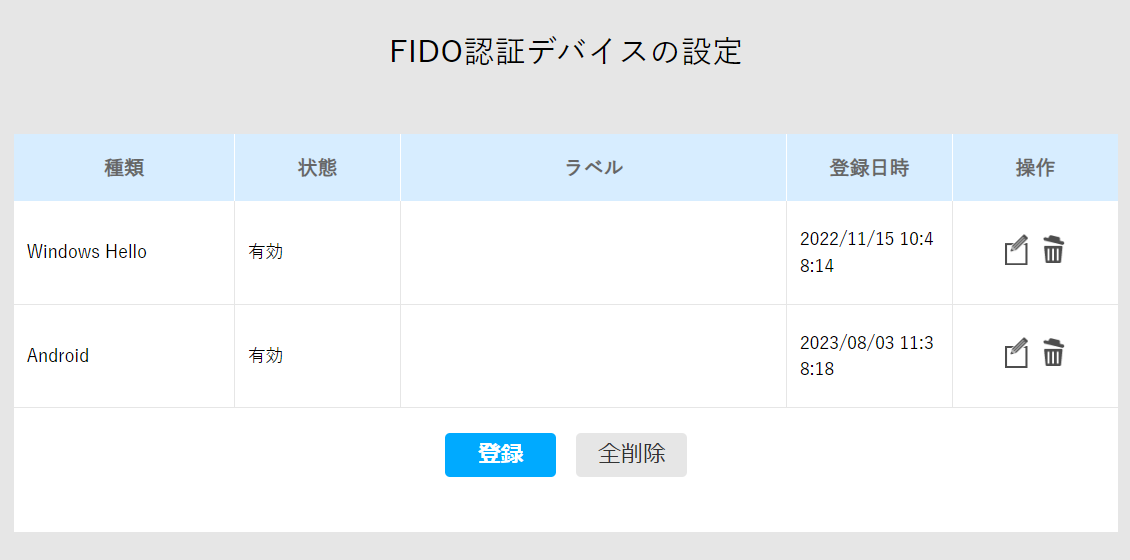Screen dimensions: 1130x560
Task: Click the empty label cell for Windows Hello
Action: pos(593,252)
